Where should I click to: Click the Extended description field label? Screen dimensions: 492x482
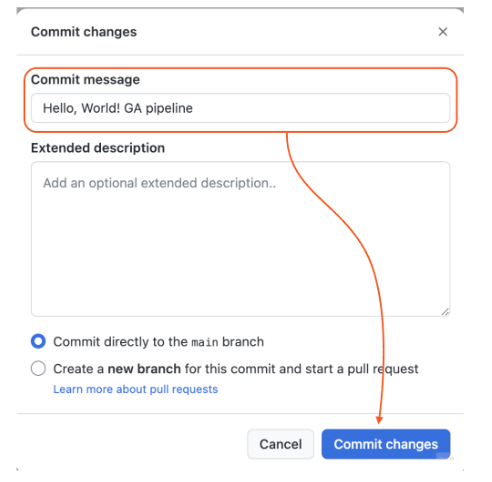98,148
